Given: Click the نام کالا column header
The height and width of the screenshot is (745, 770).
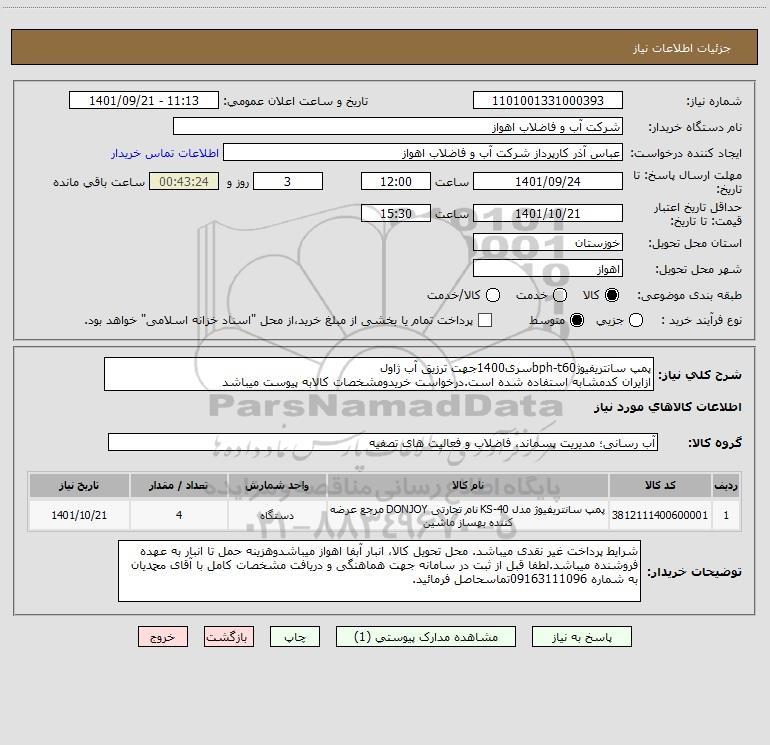Looking at the screenshot, I should click(x=468, y=485).
